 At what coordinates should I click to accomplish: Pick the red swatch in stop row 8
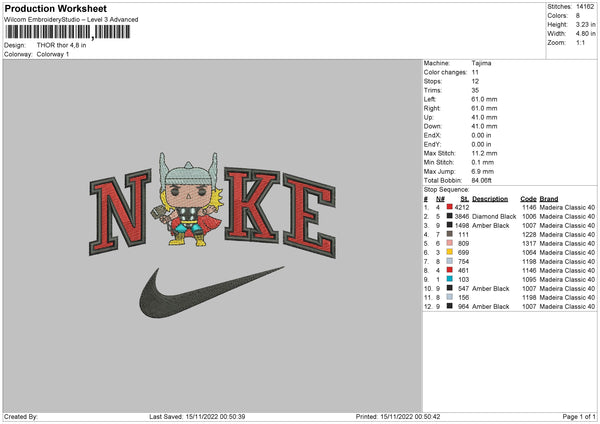coord(450,270)
